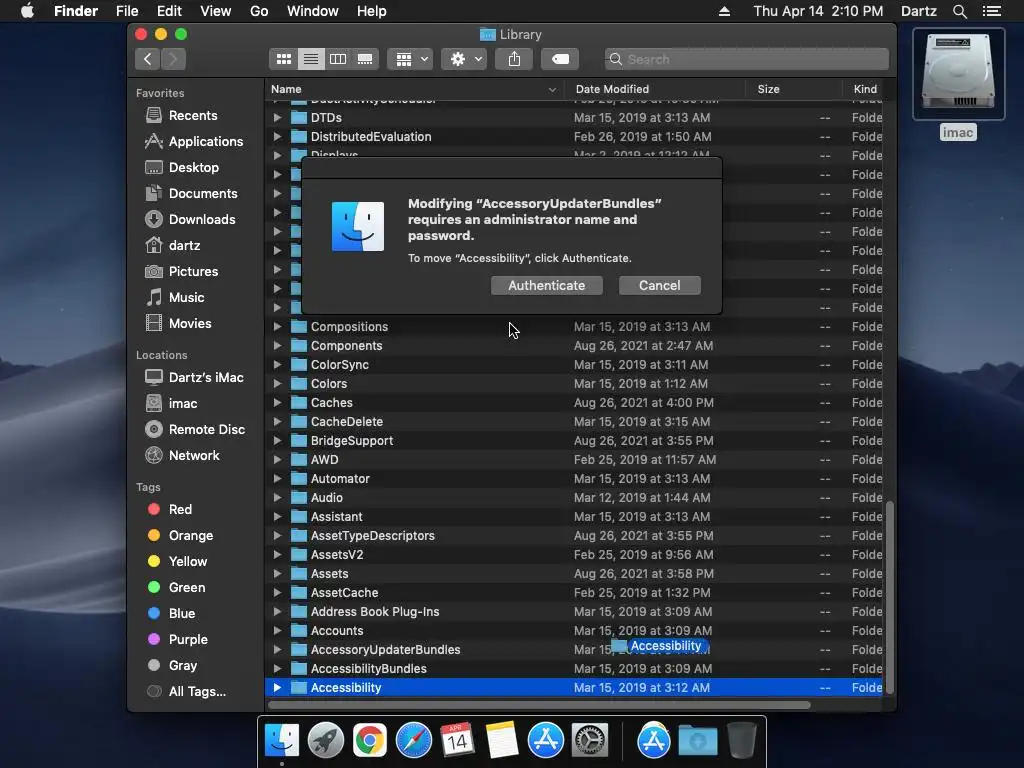
Task: Open the Go menu
Action: pyautogui.click(x=259, y=11)
